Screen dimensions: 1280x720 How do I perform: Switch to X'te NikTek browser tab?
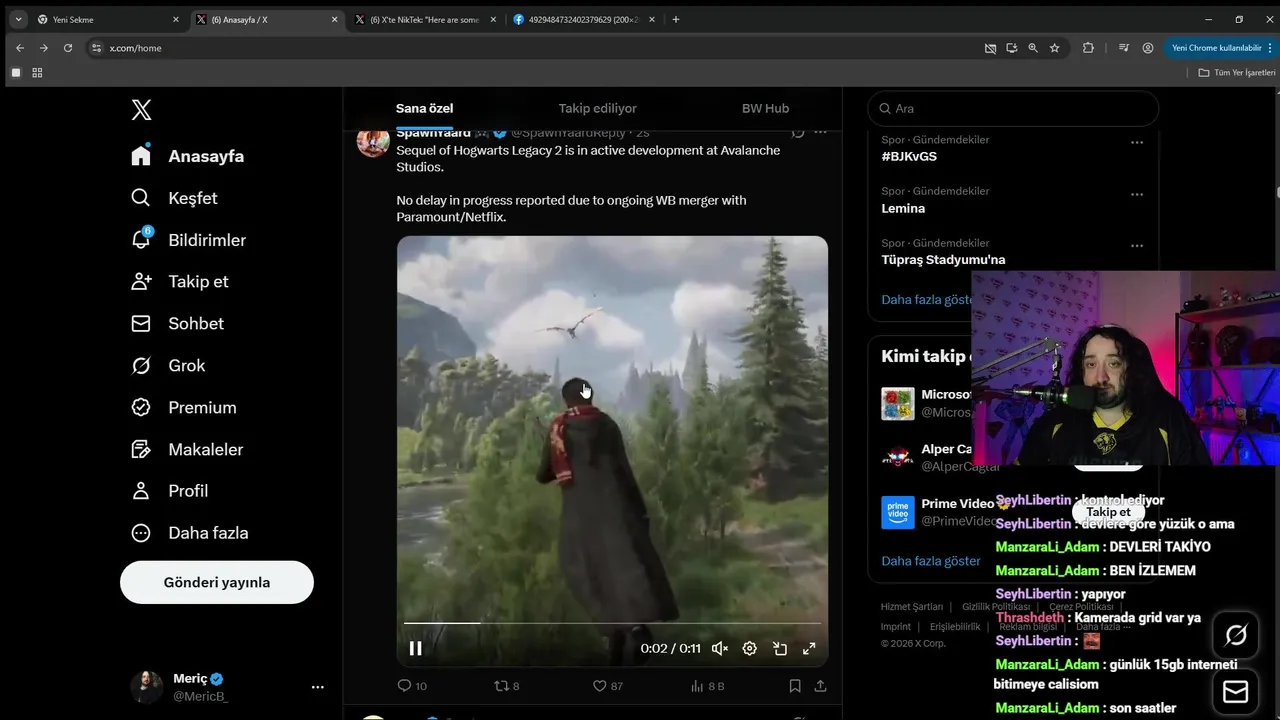pyautogui.click(x=424, y=19)
